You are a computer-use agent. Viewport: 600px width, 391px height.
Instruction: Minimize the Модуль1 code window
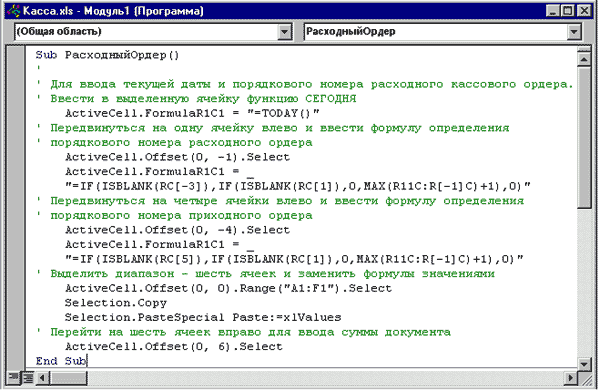pyautogui.click(x=553, y=11)
